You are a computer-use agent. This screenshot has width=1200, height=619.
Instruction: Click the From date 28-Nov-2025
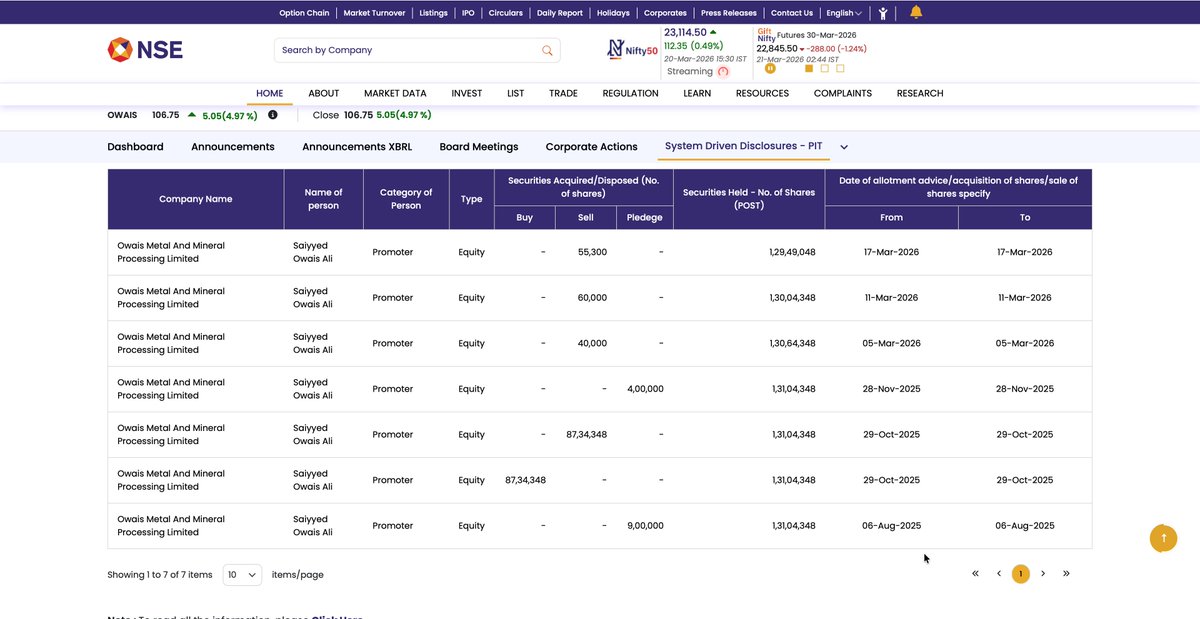pos(891,389)
